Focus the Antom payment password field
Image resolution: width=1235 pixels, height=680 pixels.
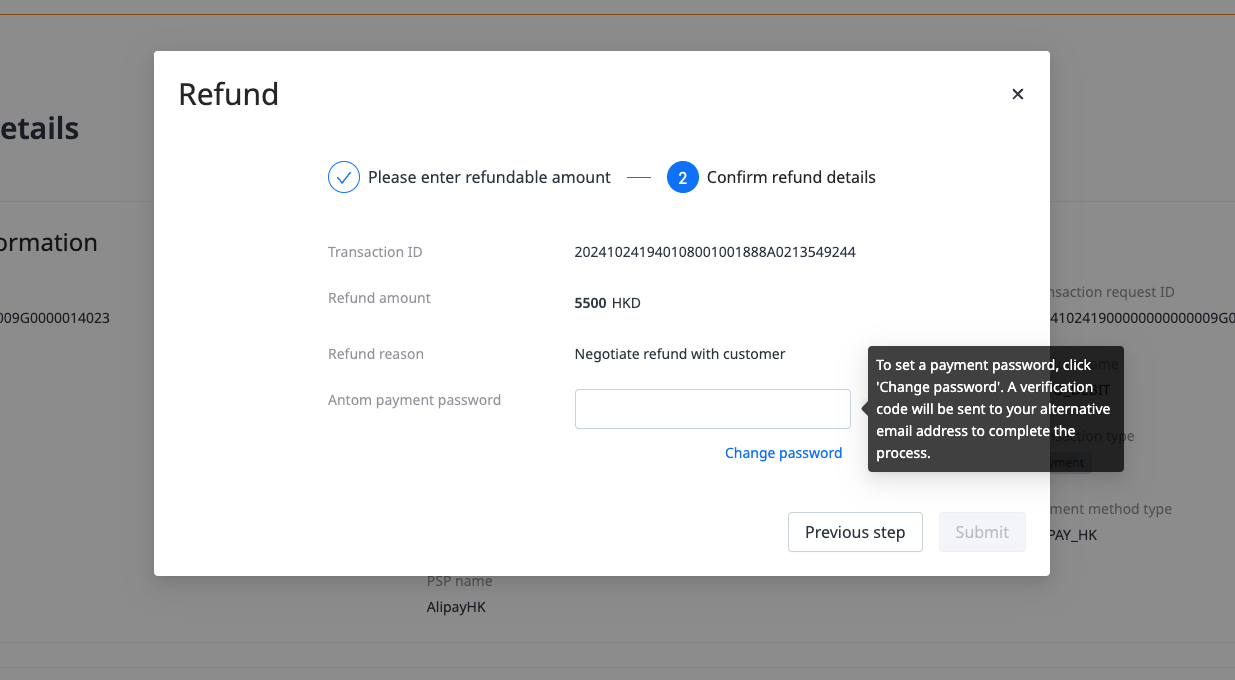[x=712, y=409]
